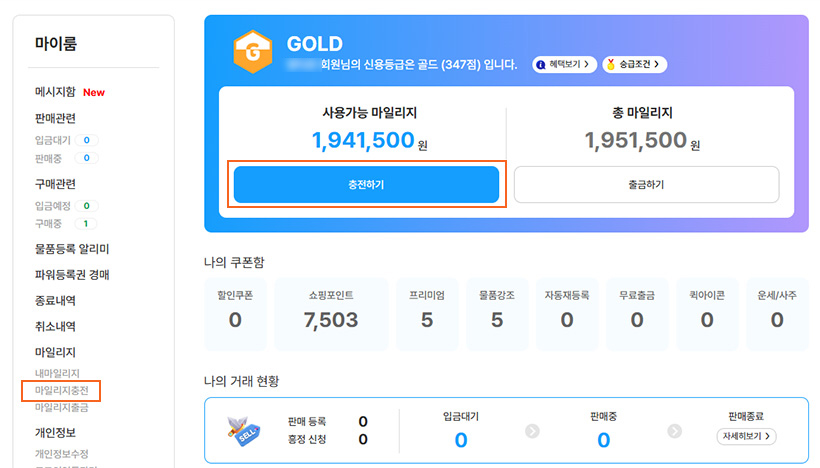Open 메시지함 in the sidebar
This screenshot has width=820, height=468.
pyautogui.click(x=55, y=92)
